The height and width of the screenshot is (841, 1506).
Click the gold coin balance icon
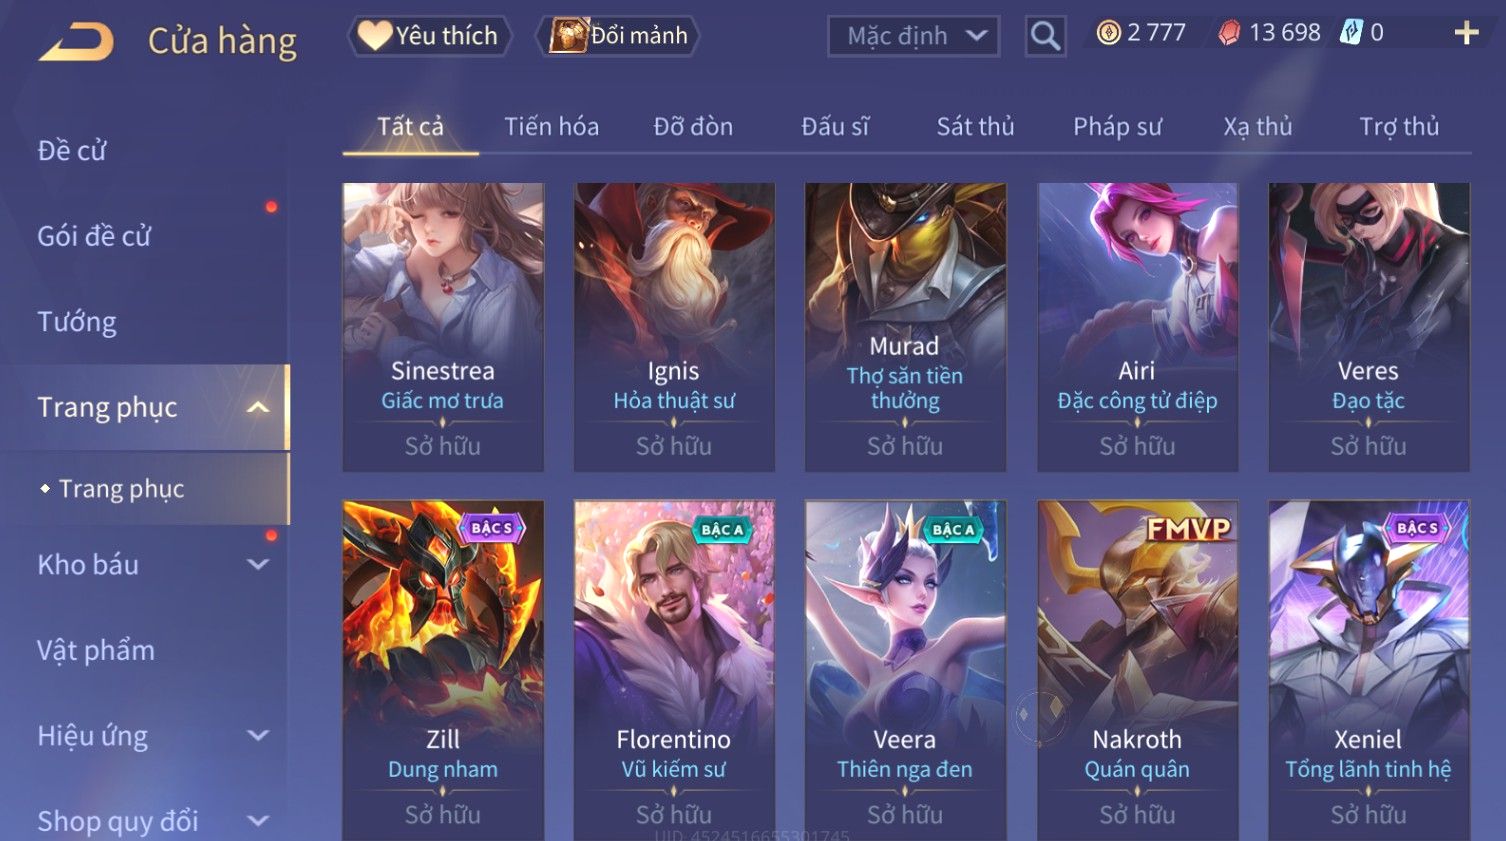(1108, 33)
